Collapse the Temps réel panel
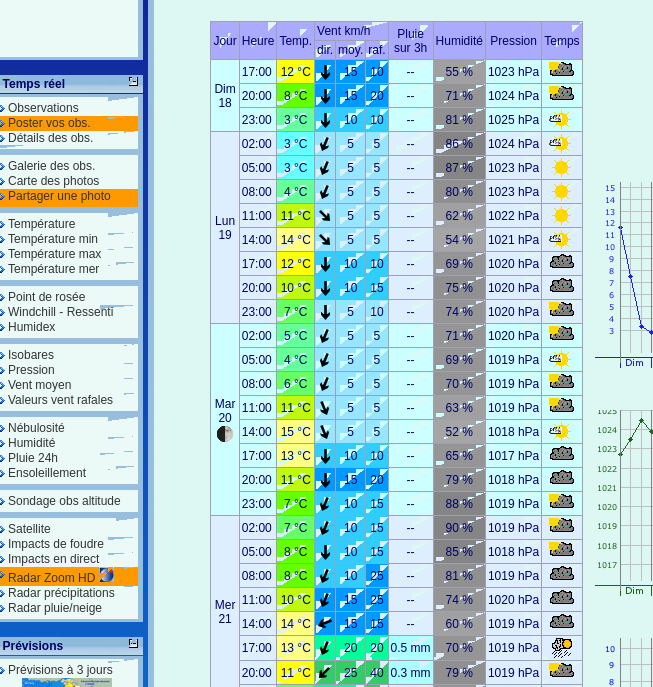The height and width of the screenshot is (687, 653). pyautogui.click(x=133, y=81)
